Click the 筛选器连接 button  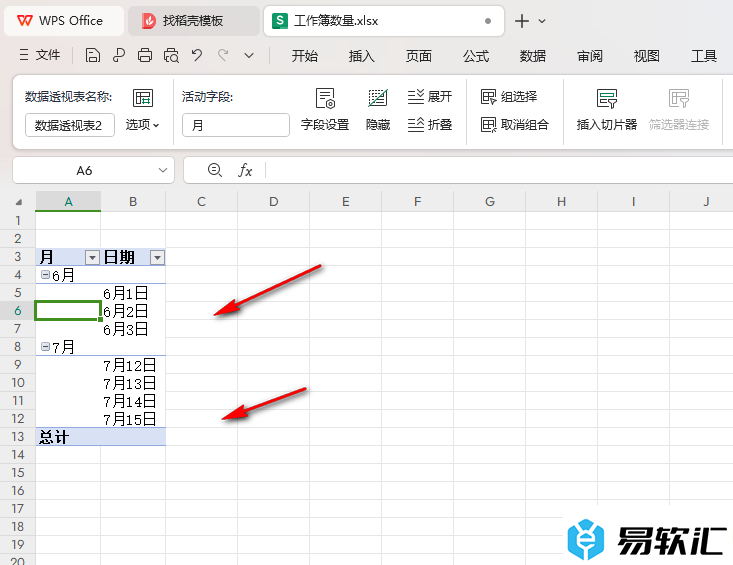(x=679, y=111)
